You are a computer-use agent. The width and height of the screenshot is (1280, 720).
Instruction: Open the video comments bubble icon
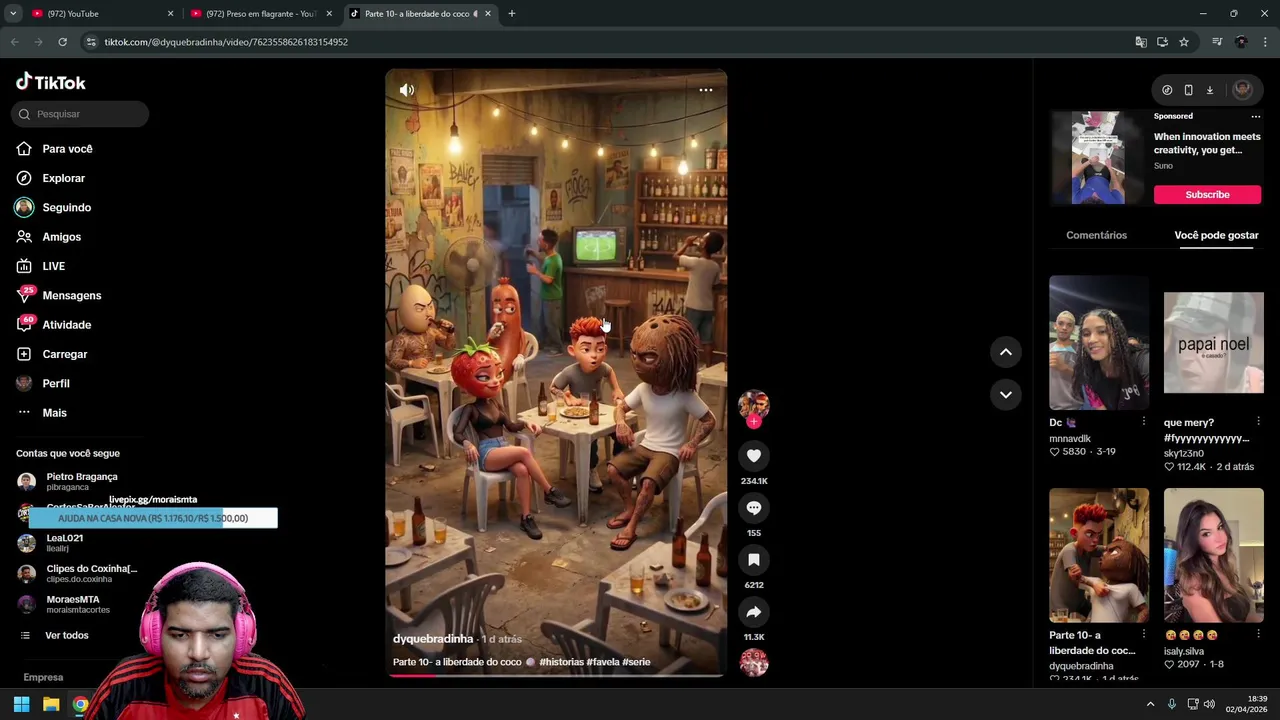coord(754,508)
